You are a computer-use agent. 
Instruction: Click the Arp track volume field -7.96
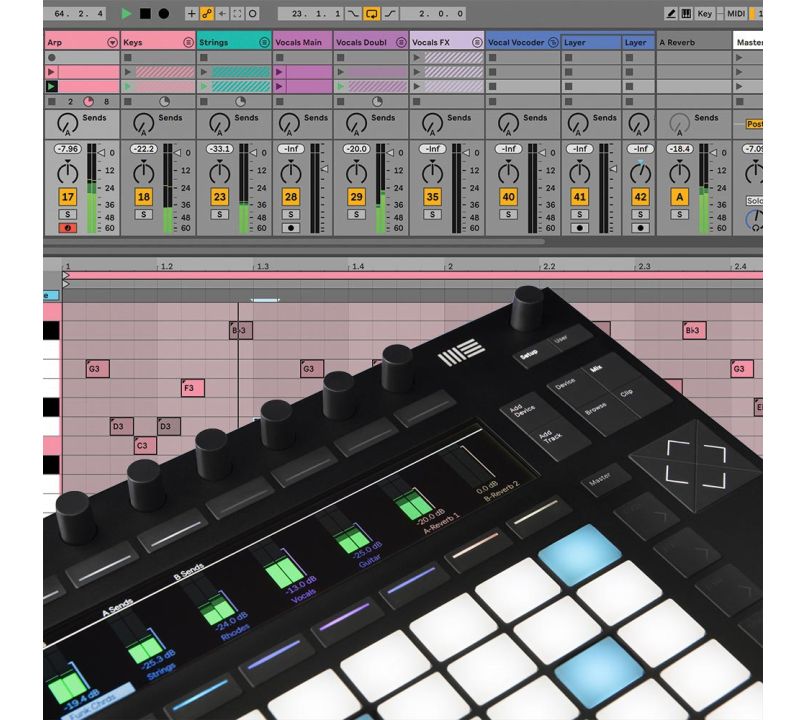pos(68,149)
